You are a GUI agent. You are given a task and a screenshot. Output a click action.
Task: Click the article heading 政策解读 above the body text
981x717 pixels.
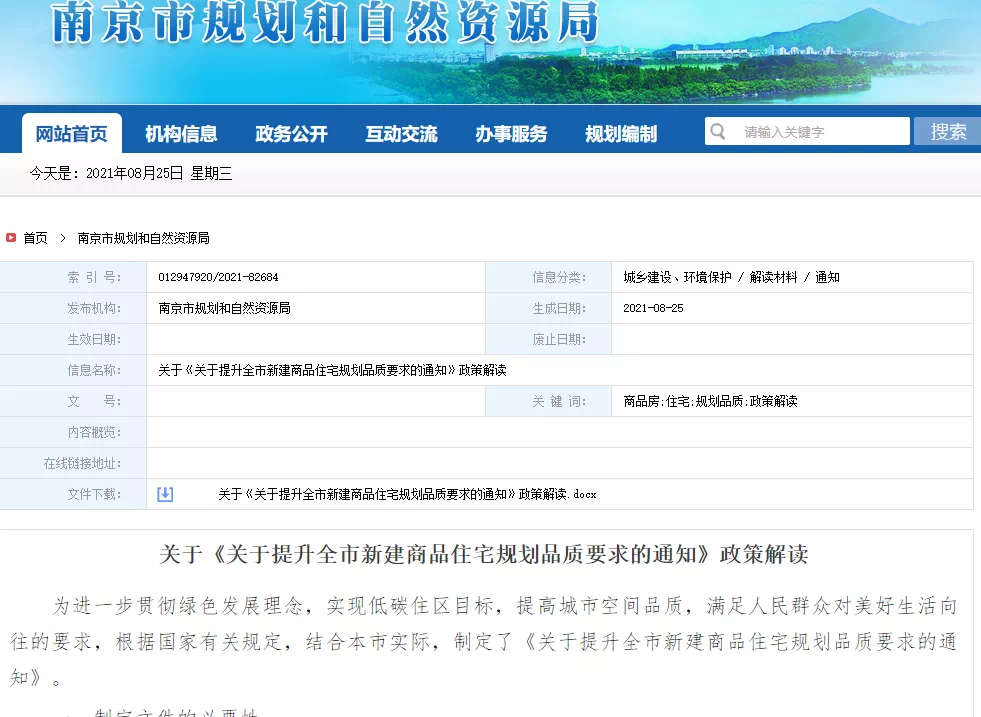[x=484, y=554]
